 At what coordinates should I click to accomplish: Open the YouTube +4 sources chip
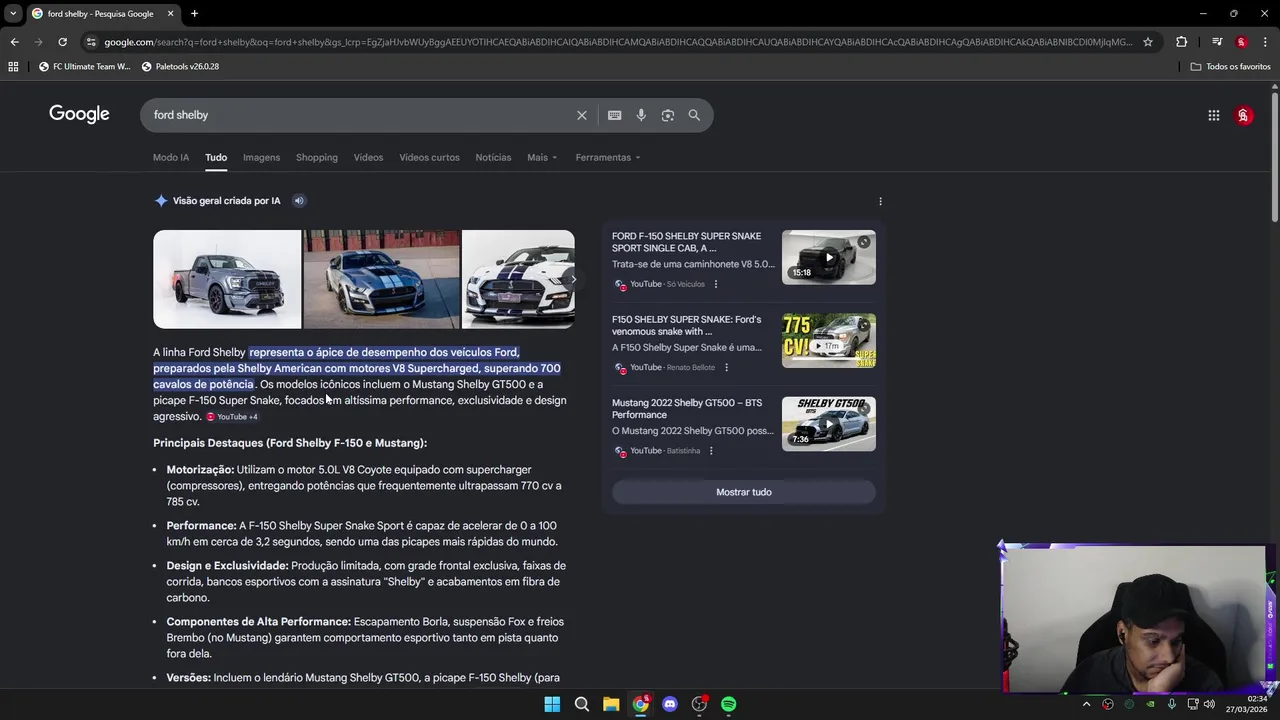click(x=232, y=417)
